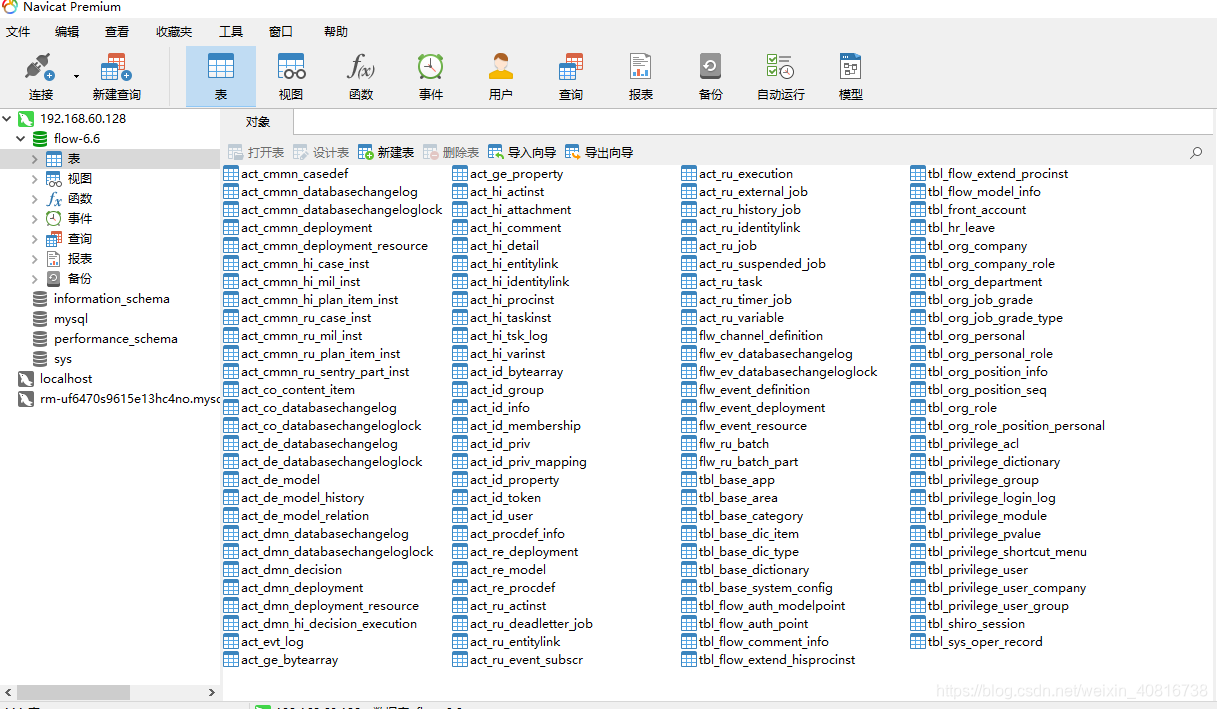The width and height of the screenshot is (1217, 709).
Task: Click the sidebar scrollbar right arrow
Action: tap(210, 692)
